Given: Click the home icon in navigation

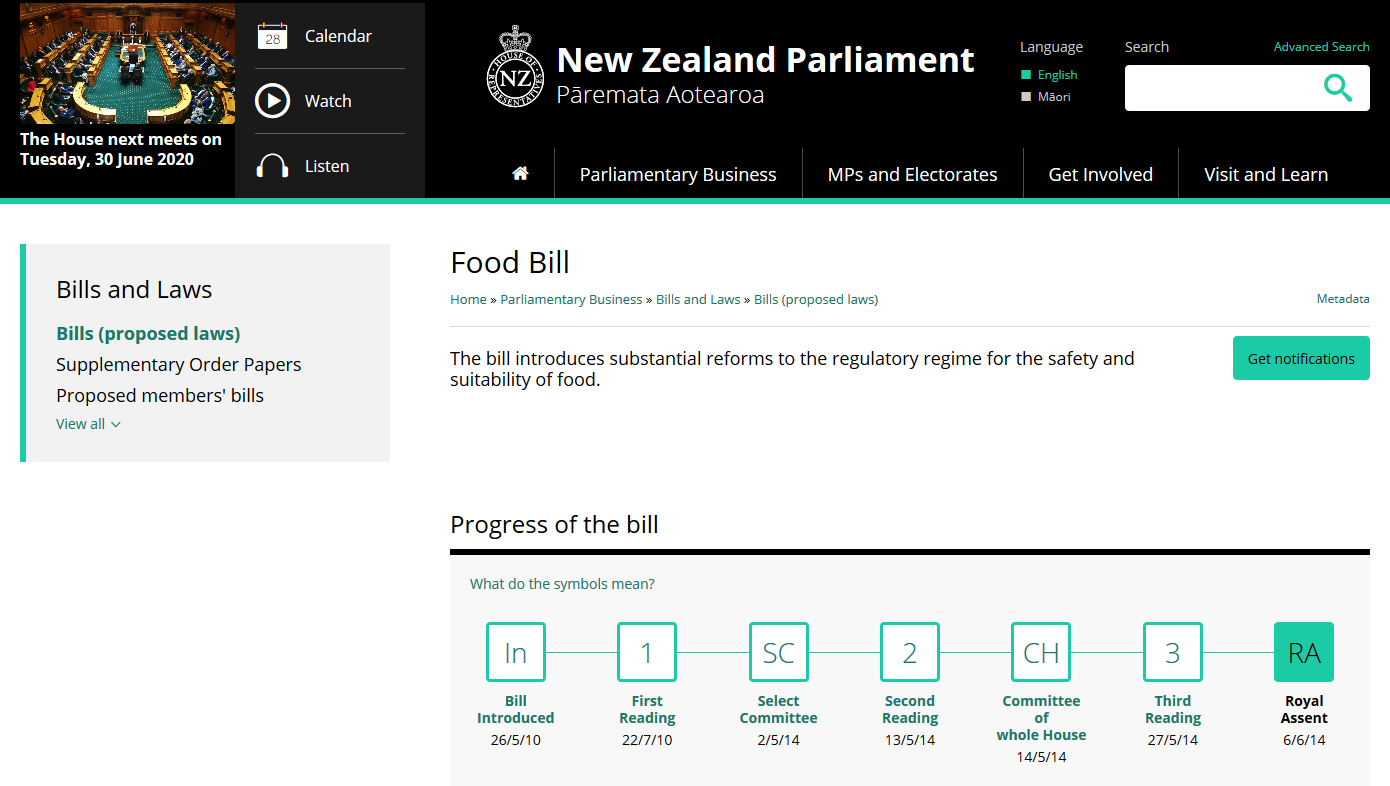Looking at the screenshot, I should 520,174.
